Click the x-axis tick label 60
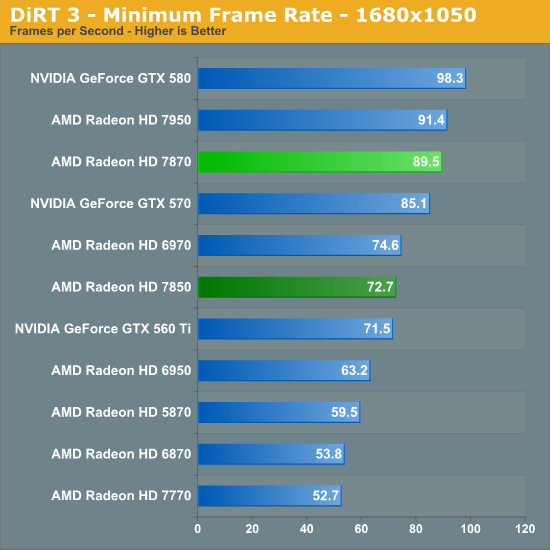 pos(361,529)
